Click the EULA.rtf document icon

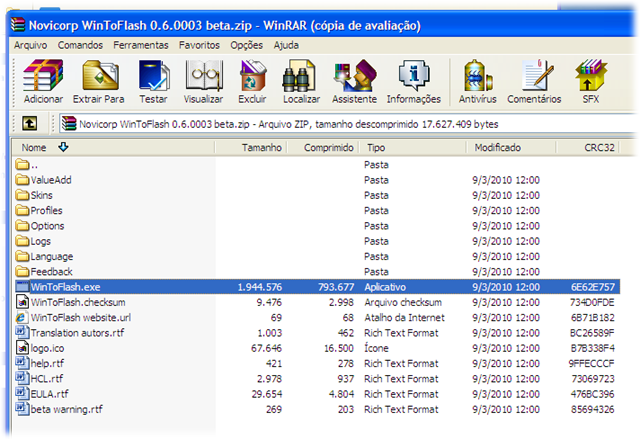(x=22, y=394)
